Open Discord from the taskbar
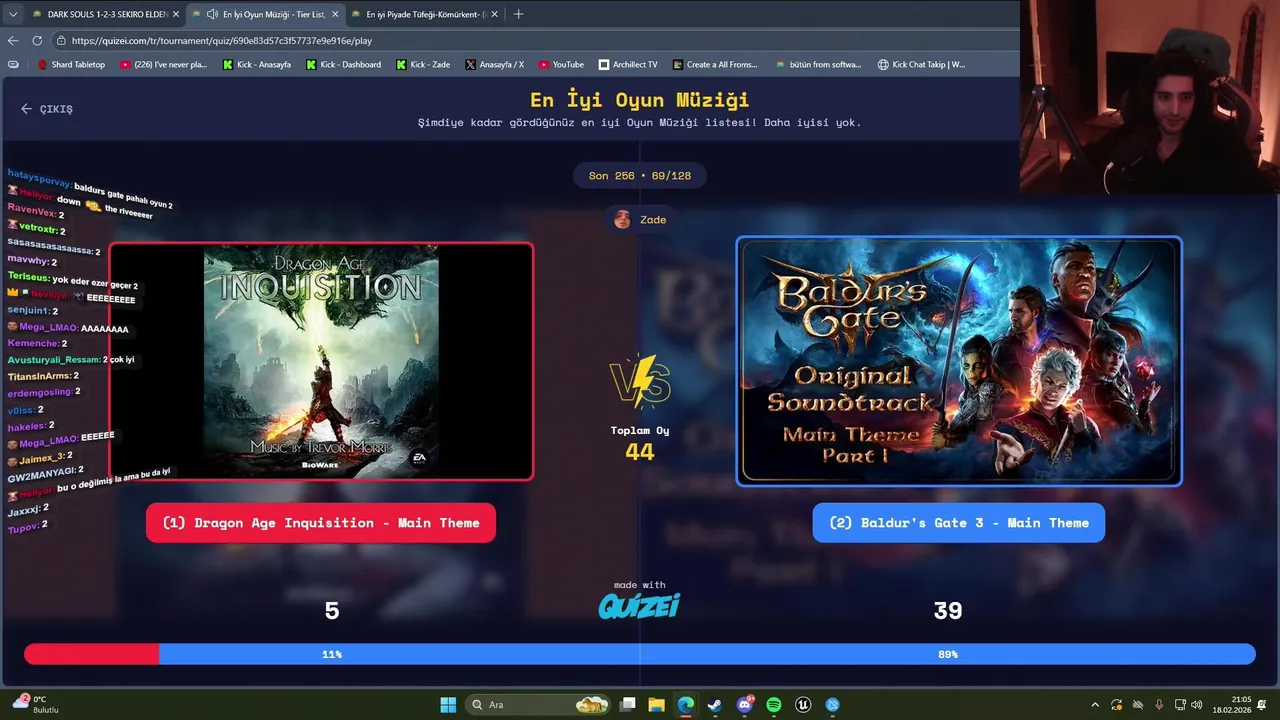Screen dimensions: 1280x720 click(x=745, y=705)
